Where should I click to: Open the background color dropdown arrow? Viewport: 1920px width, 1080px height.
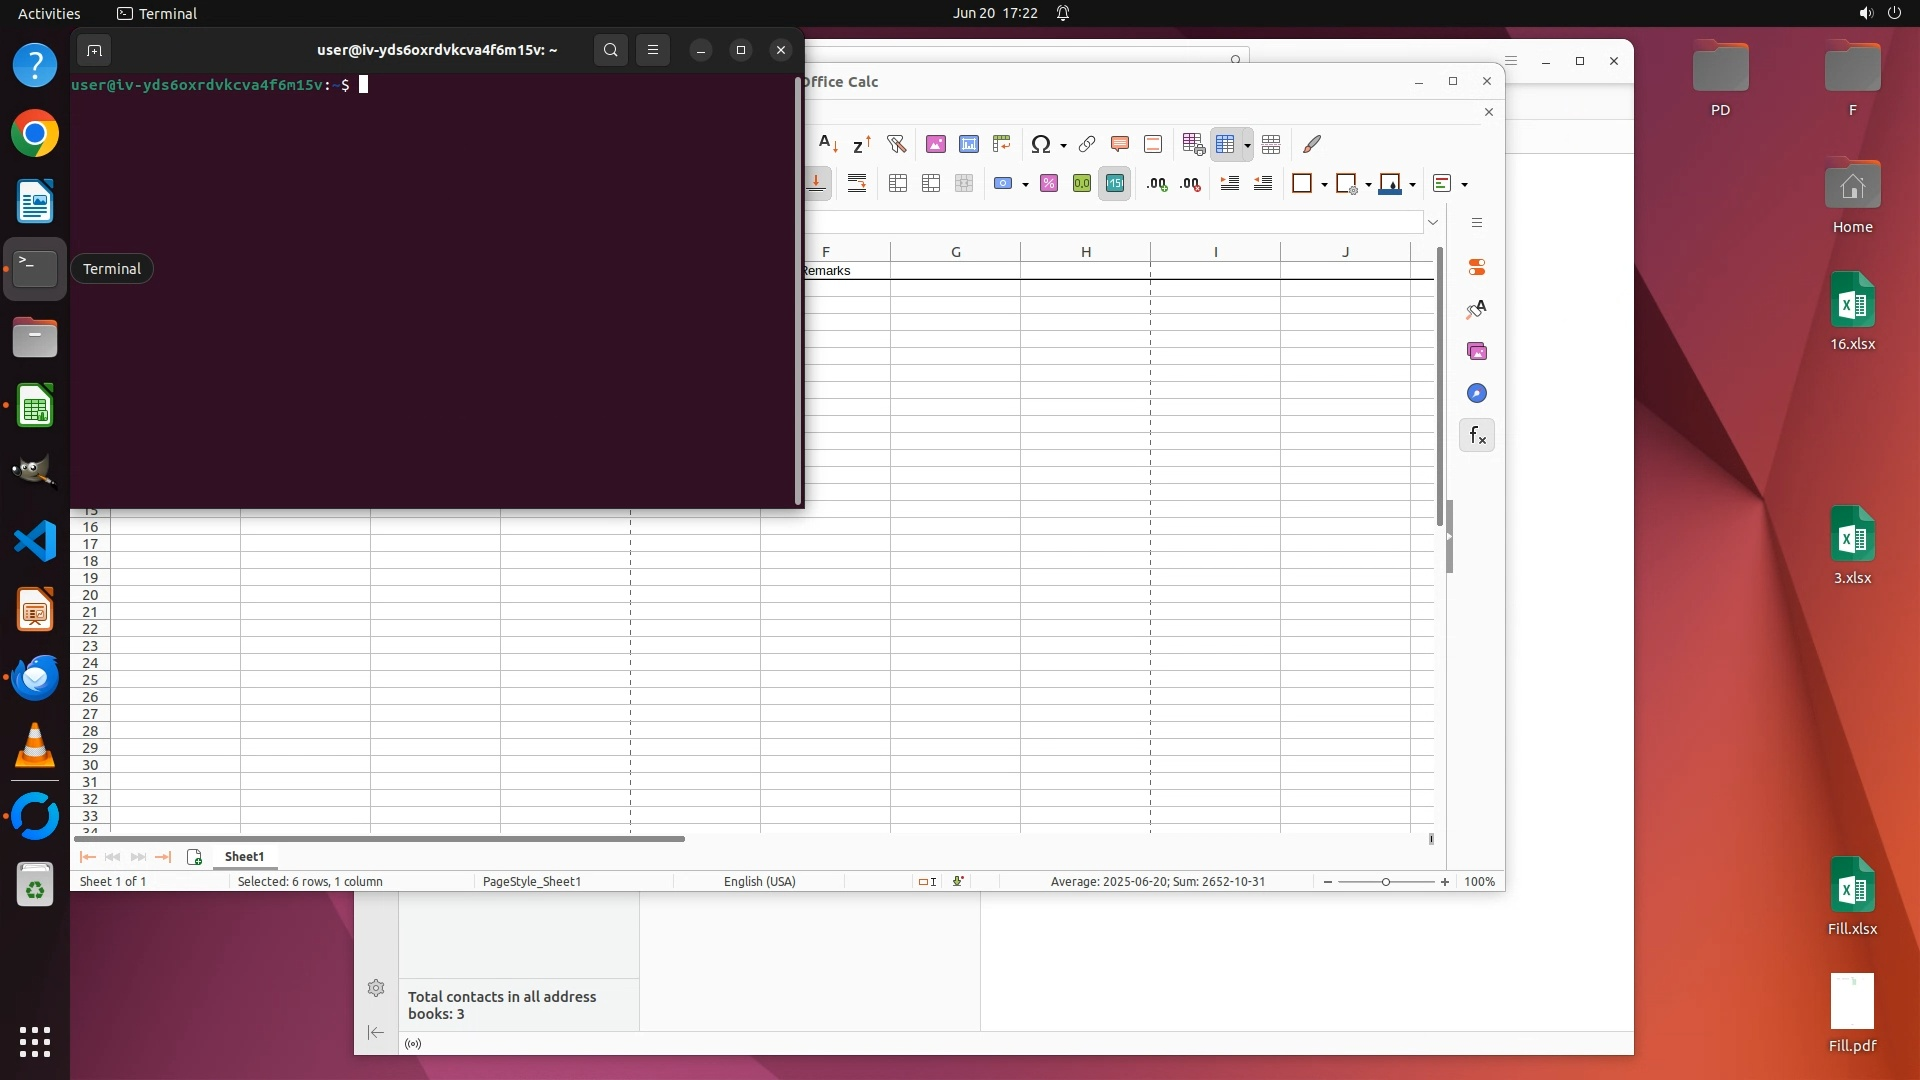(x=1412, y=185)
